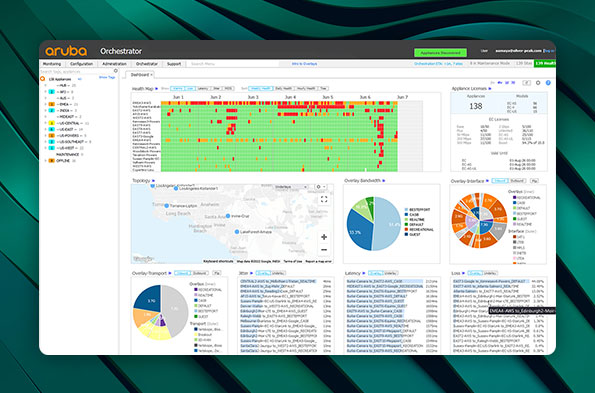Screen dimensions: 595x393
Task: Click the Overlays link in the menu bar
Action: click(x=304, y=64)
